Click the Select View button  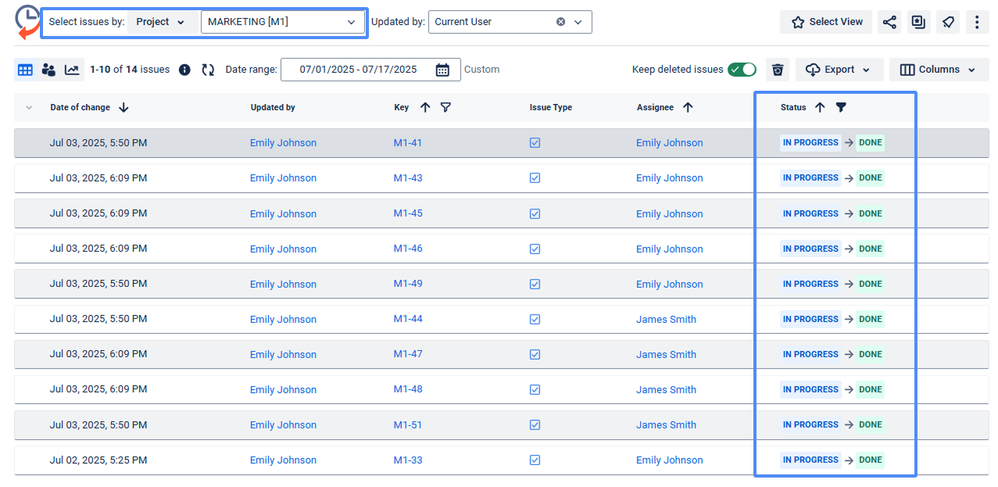(x=826, y=22)
